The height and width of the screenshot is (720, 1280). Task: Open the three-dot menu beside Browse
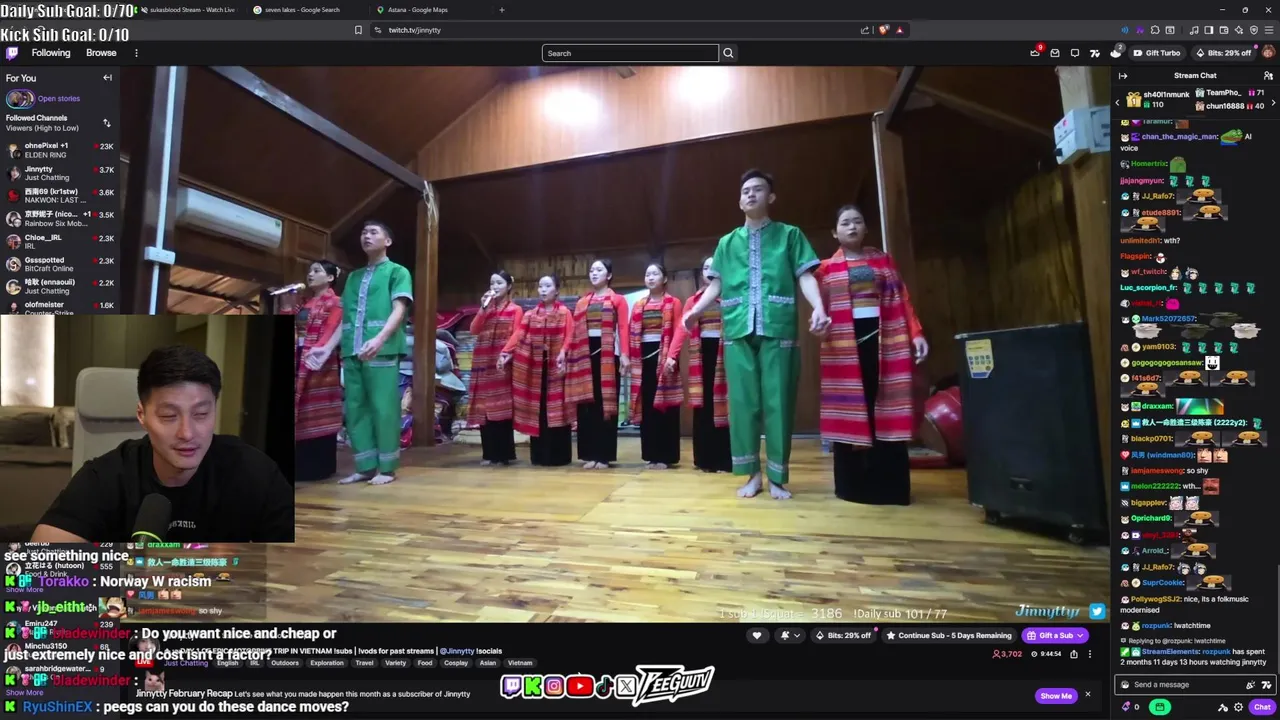pyautogui.click(x=136, y=53)
